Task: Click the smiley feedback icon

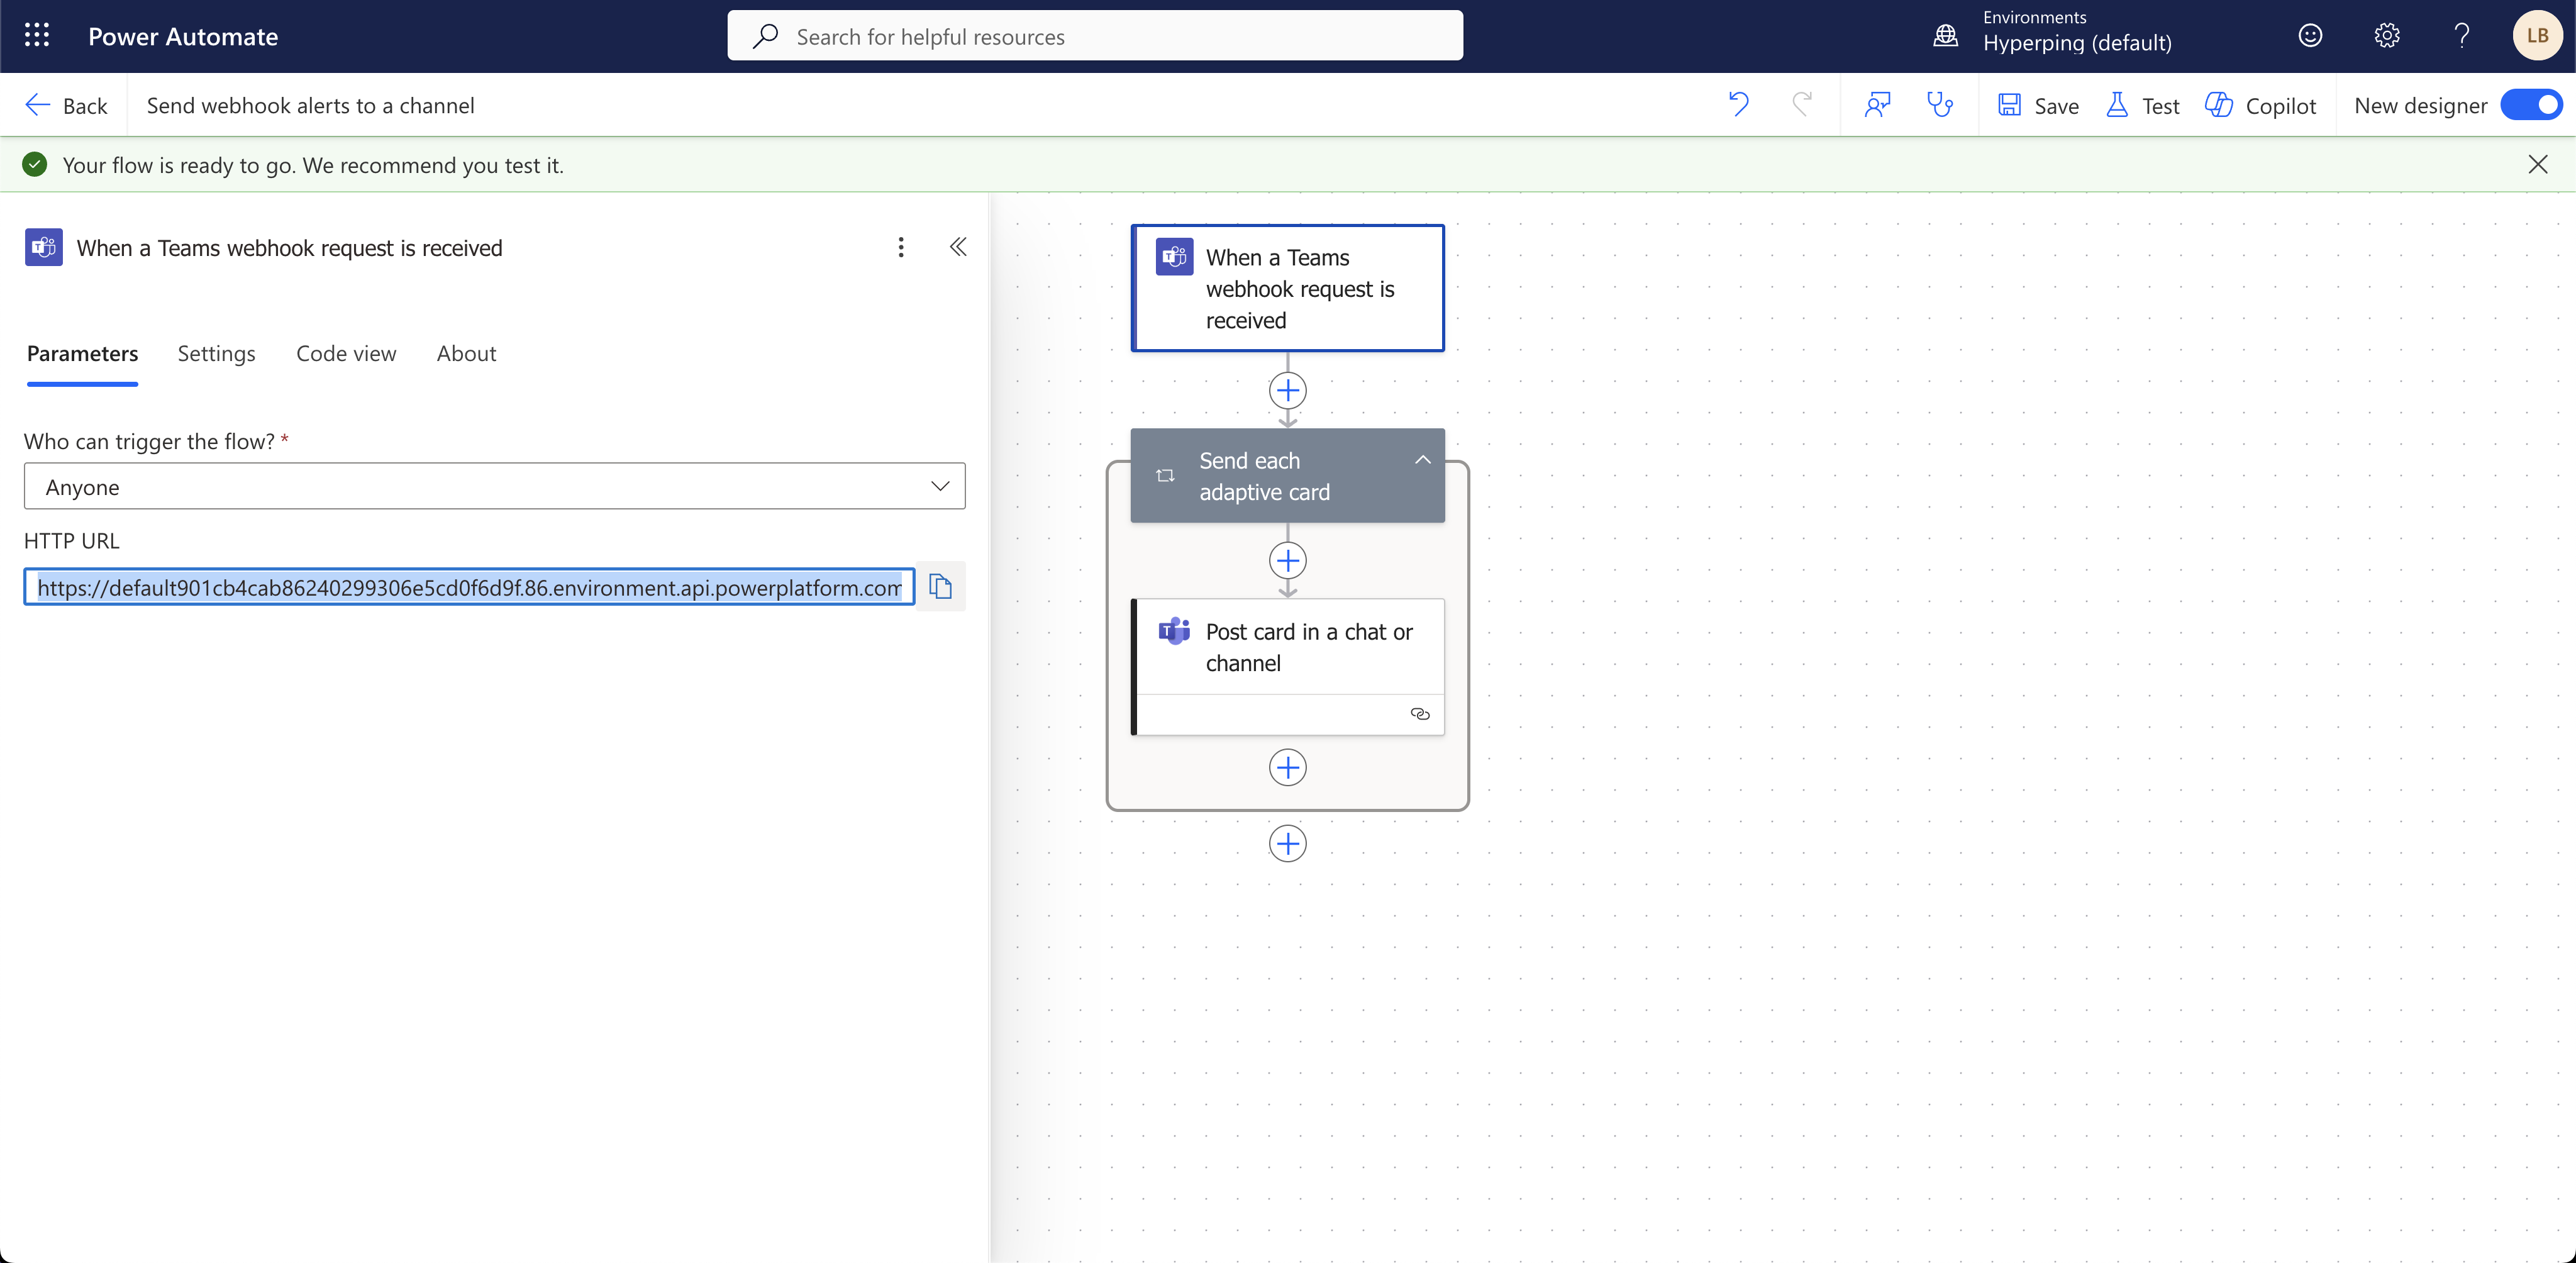Action: (x=2310, y=36)
